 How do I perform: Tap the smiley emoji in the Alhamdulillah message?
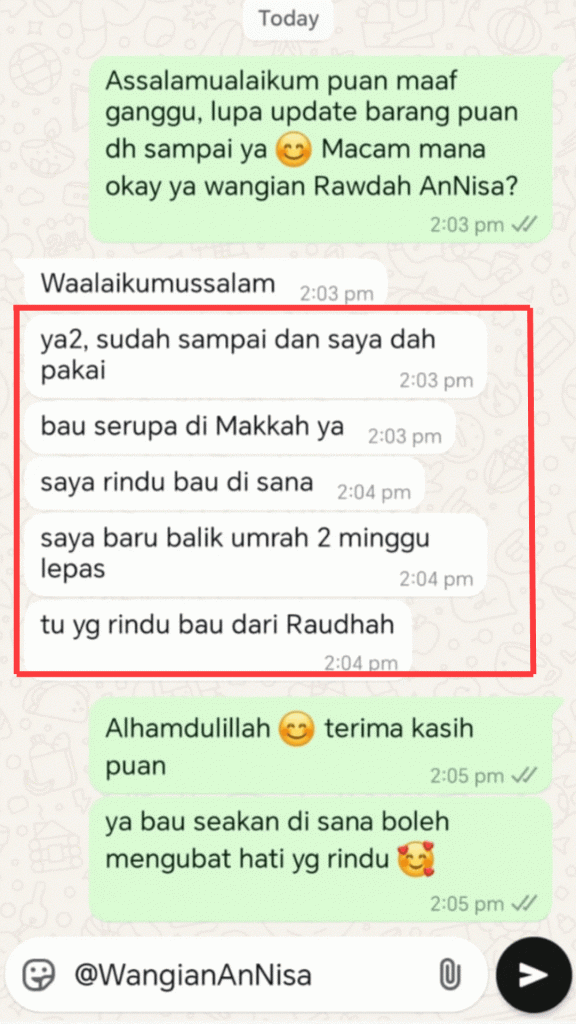(x=296, y=729)
